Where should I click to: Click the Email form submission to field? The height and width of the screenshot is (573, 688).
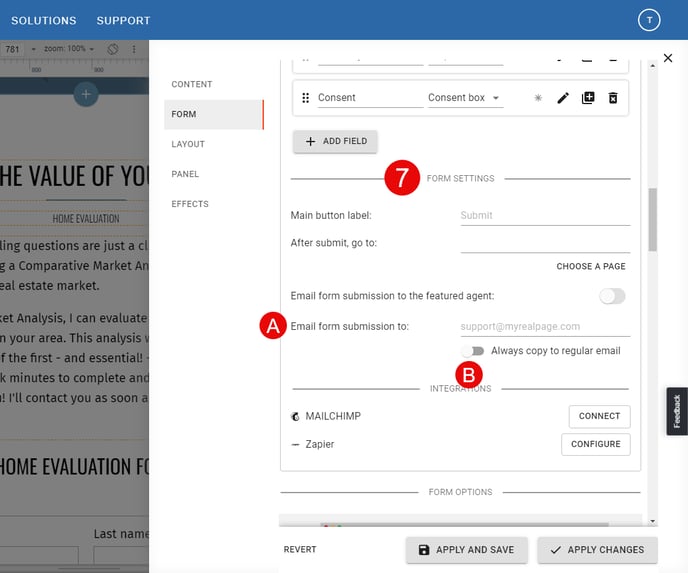pyautogui.click(x=545, y=327)
